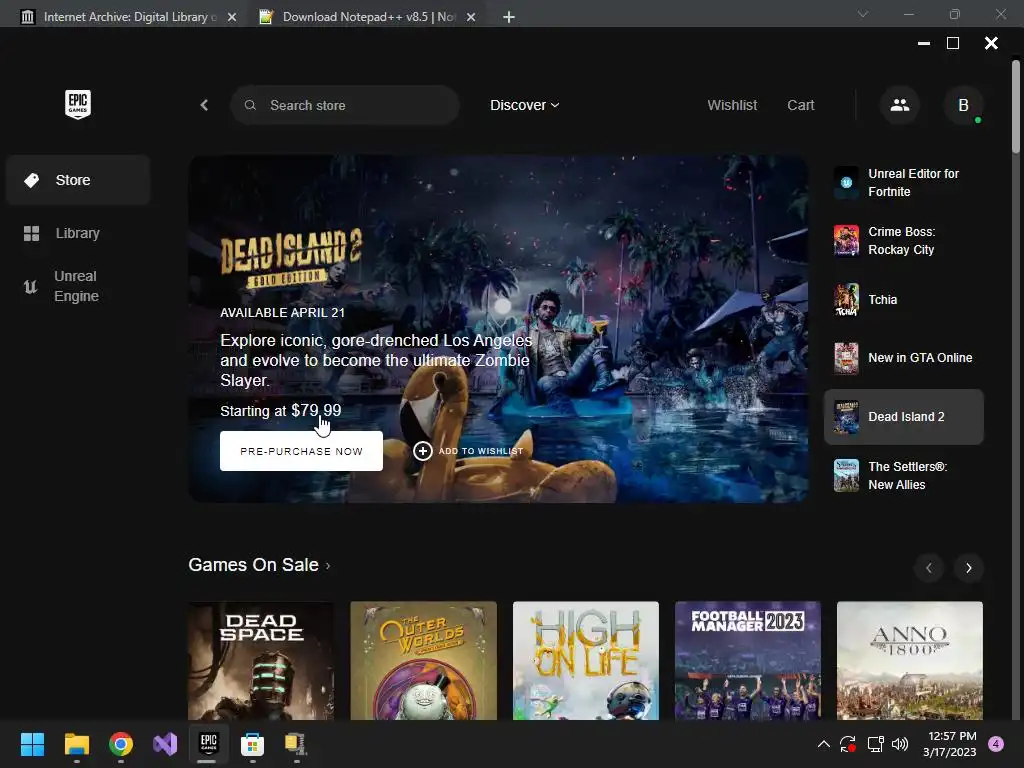This screenshot has height=768, width=1024.
Task: Click Add to Wishlist
Action: tap(468, 451)
